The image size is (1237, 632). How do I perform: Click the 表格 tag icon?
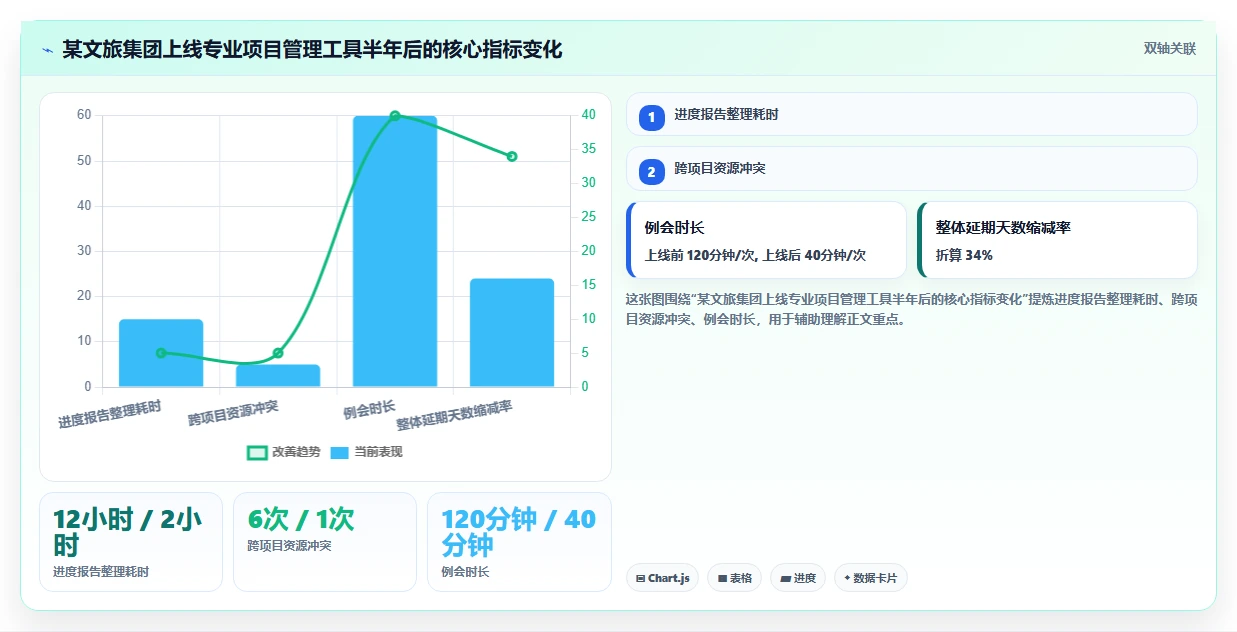pyautogui.click(x=722, y=579)
